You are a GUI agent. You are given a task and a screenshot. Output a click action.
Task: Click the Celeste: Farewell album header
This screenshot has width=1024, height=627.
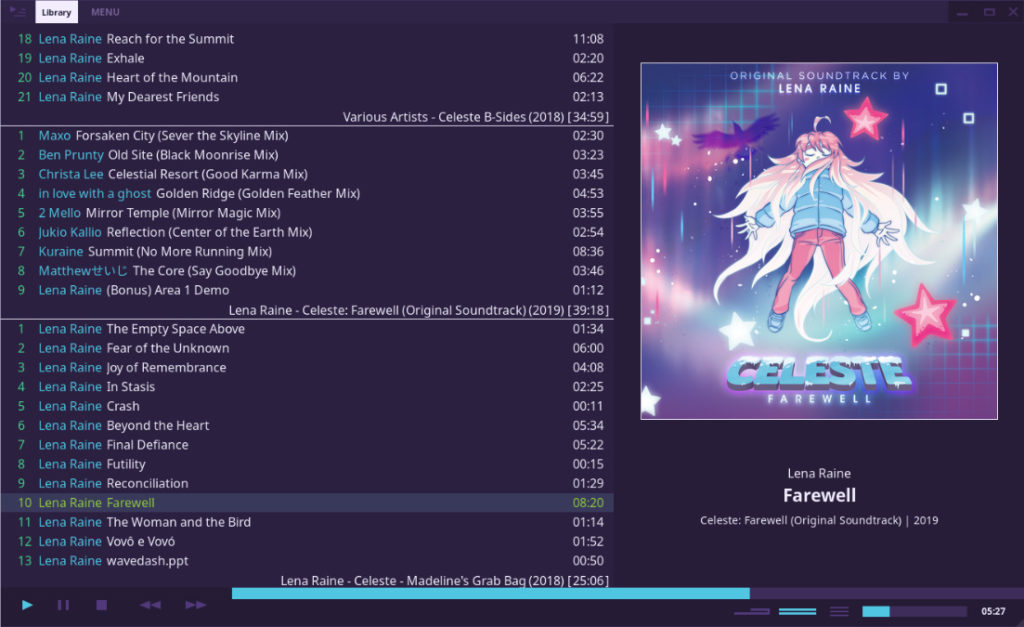click(x=419, y=310)
